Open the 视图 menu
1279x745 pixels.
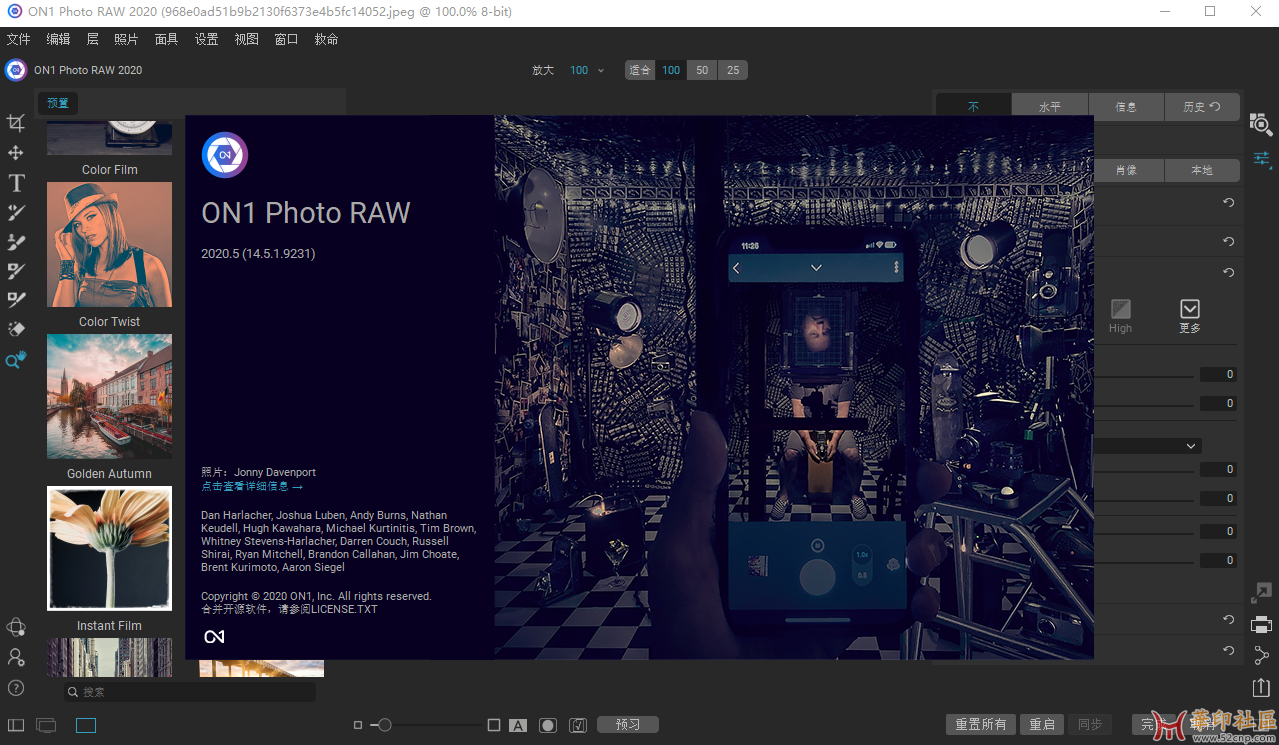(246, 39)
